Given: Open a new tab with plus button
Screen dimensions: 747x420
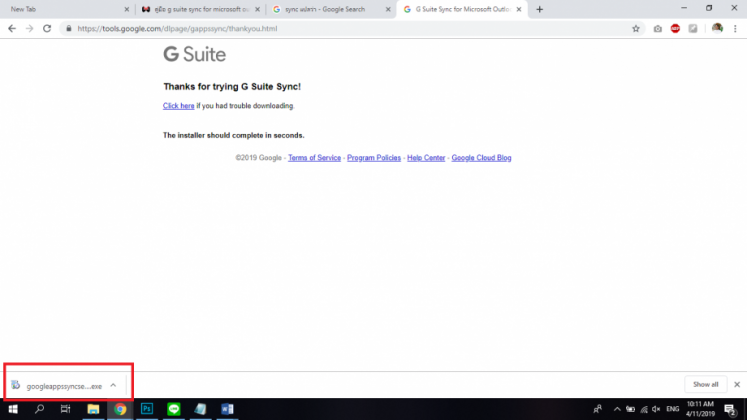Looking at the screenshot, I should pyautogui.click(x=540, y=9).
